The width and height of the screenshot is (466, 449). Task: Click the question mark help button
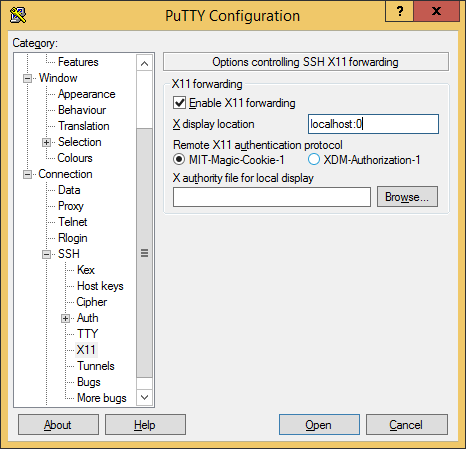click(399, 11)
